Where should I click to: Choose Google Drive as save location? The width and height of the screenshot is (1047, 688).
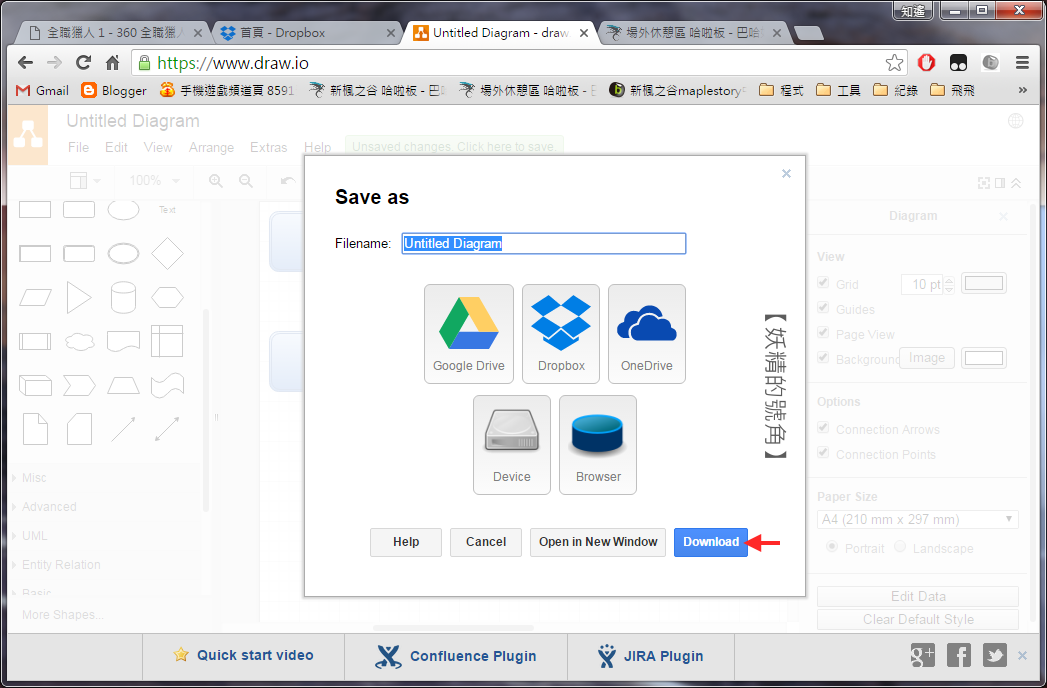469,334
